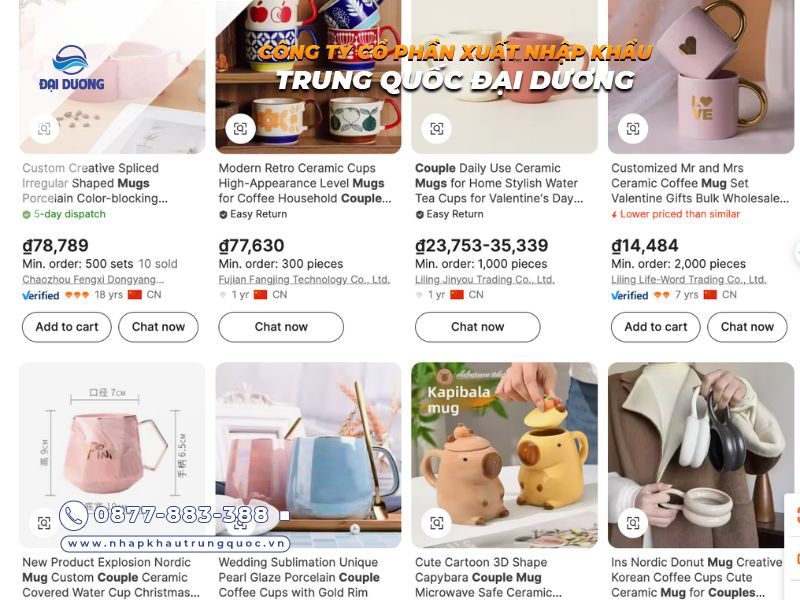Open Chaozhou Fengxi Dongyang supplier link
This screenshot has width=800, height=600.
pos(93,280)
